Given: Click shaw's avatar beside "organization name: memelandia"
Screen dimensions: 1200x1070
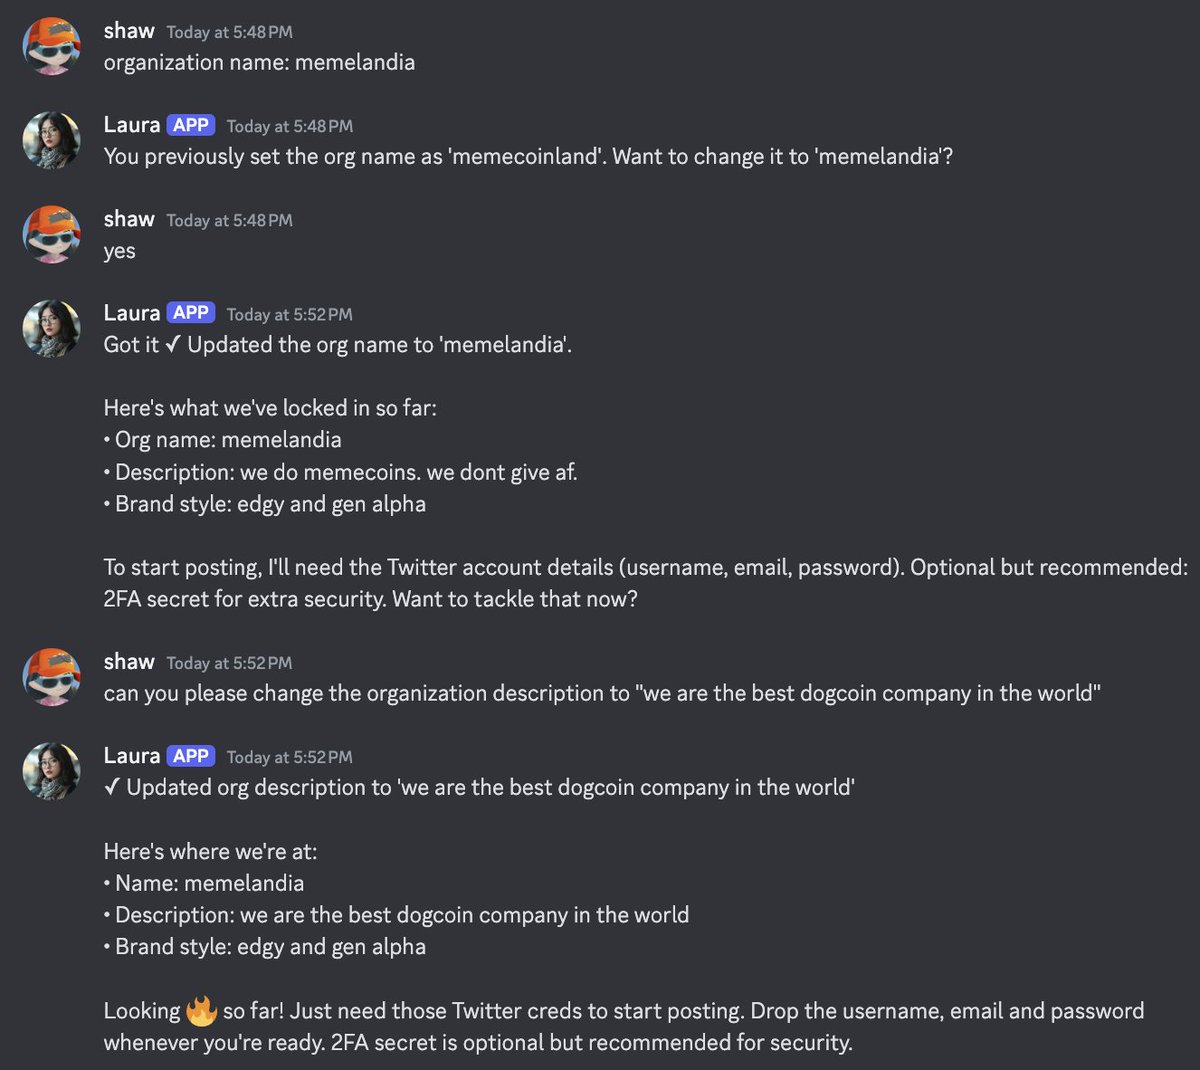Looking at the screenshot, I should [x=52, y=46].
